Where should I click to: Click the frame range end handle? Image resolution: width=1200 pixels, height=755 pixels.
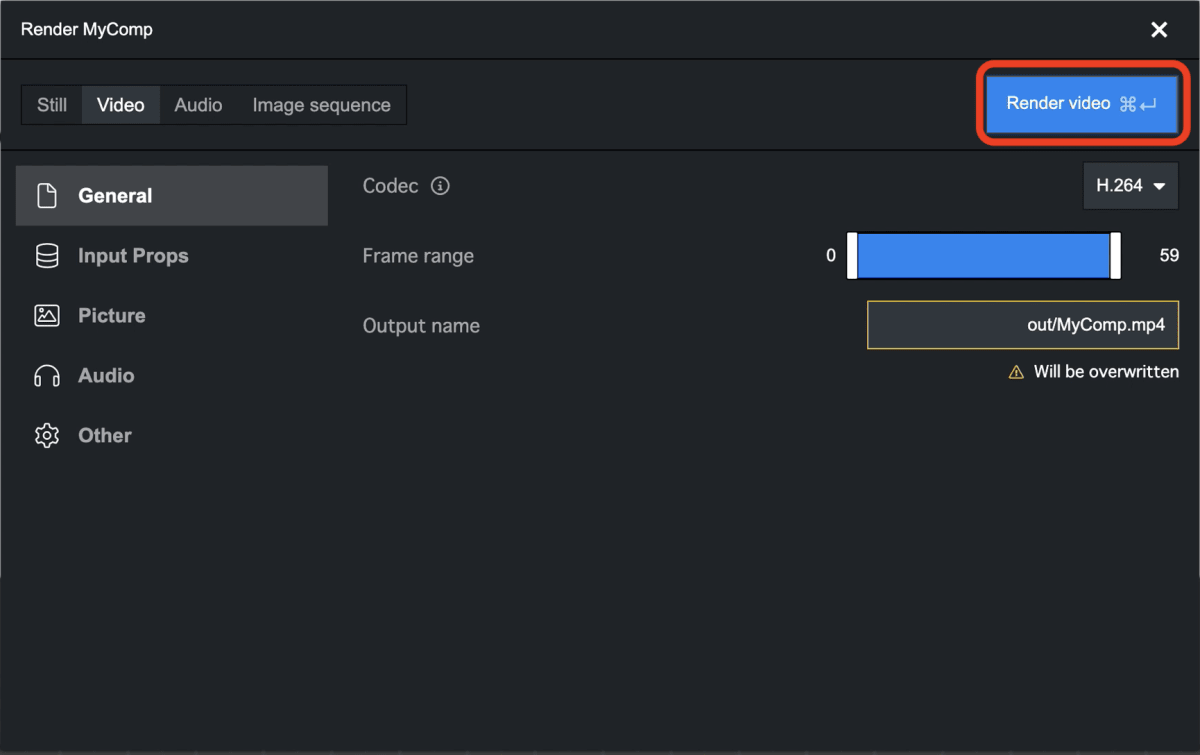[x=1115, y=256]
